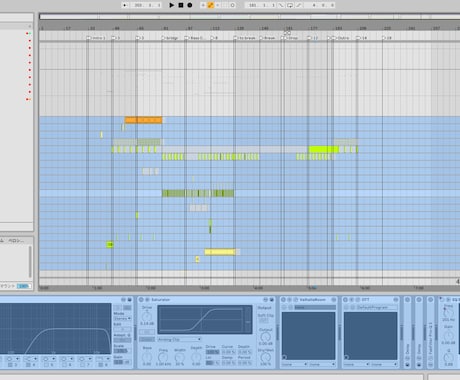Click the OTT DefaultProgram preset field
460x380 pixels.
click(x=377, y=307)
